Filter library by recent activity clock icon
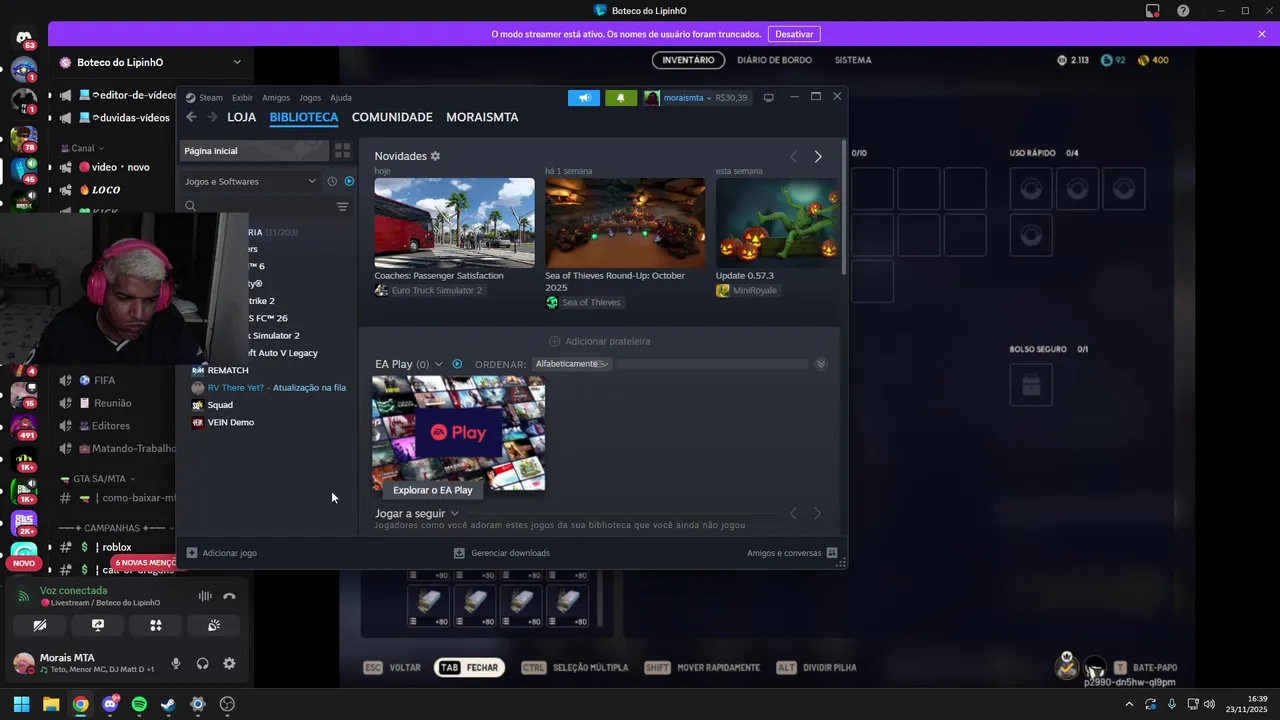Viewport: 1280px width, 720px height. click(332, 181)
